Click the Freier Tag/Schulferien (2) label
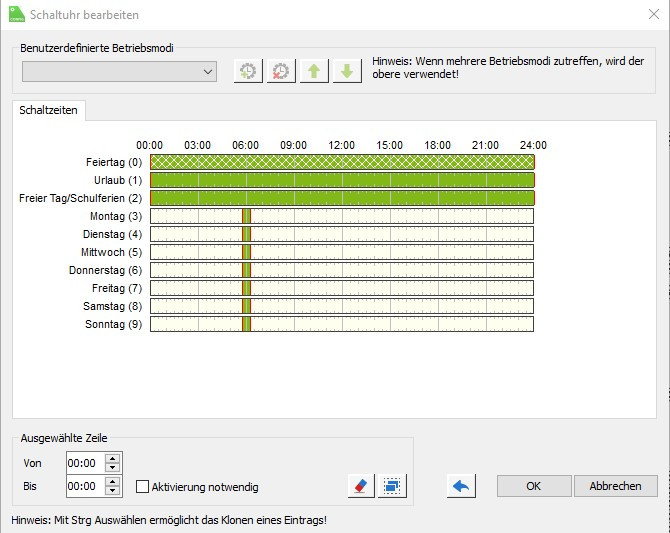Screen dimensions: 670x533 coord(80,198)
